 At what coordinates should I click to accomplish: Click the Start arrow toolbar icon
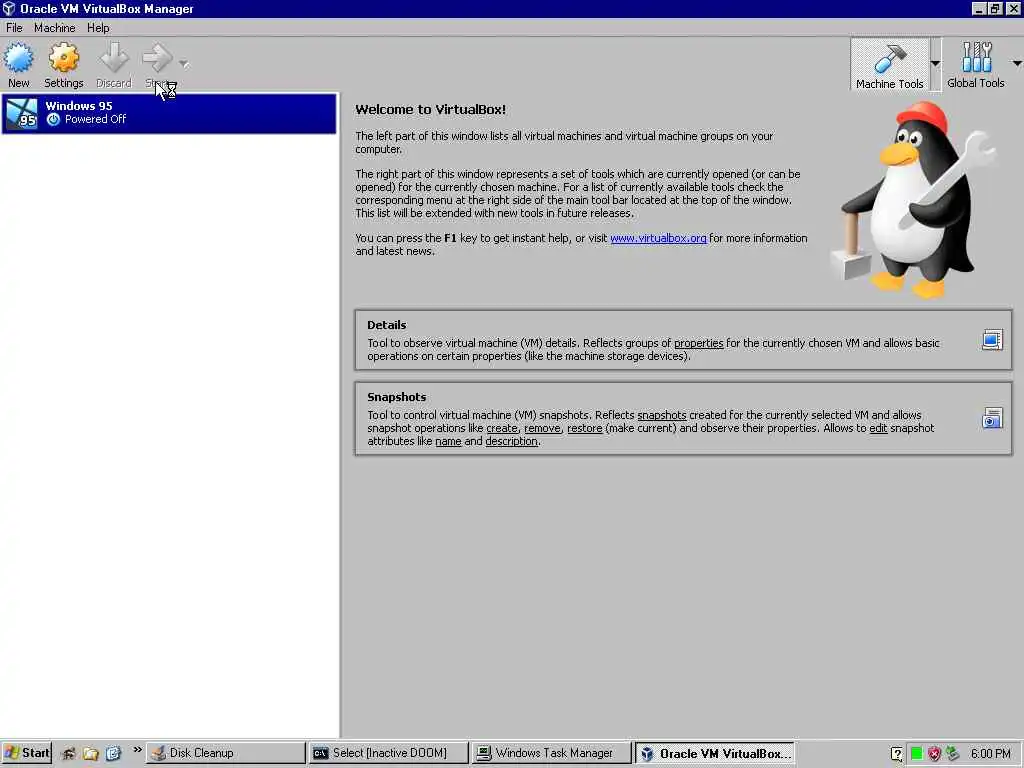pyautogui.click(x=157, y=58)
